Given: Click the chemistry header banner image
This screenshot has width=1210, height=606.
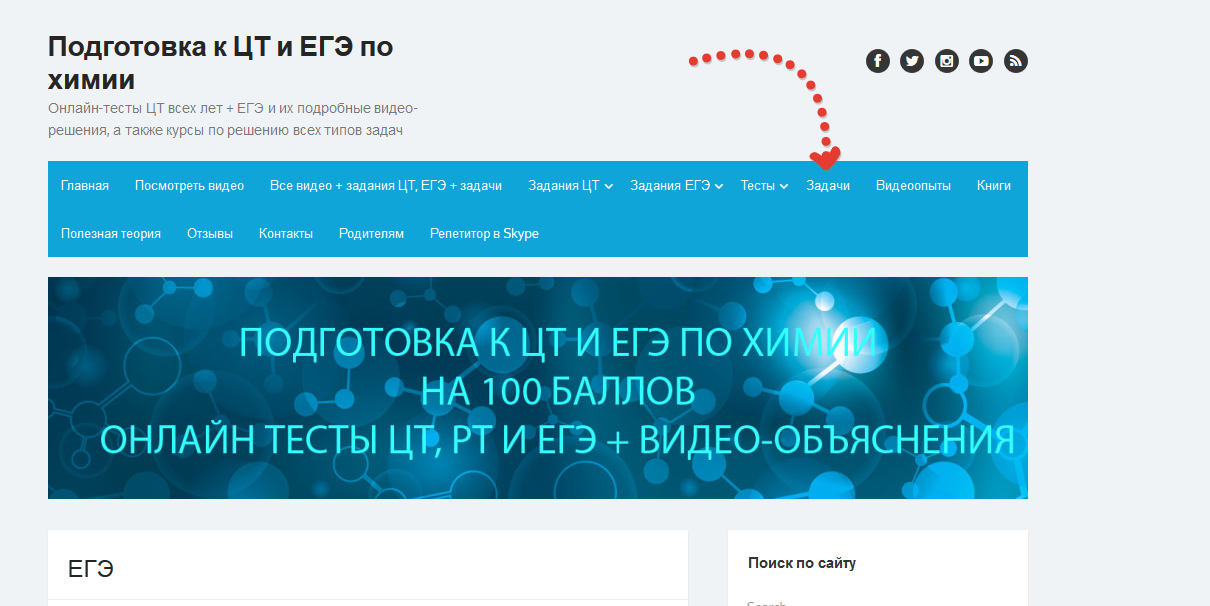Looking at the screenshot, I should (x=538, y=388).
